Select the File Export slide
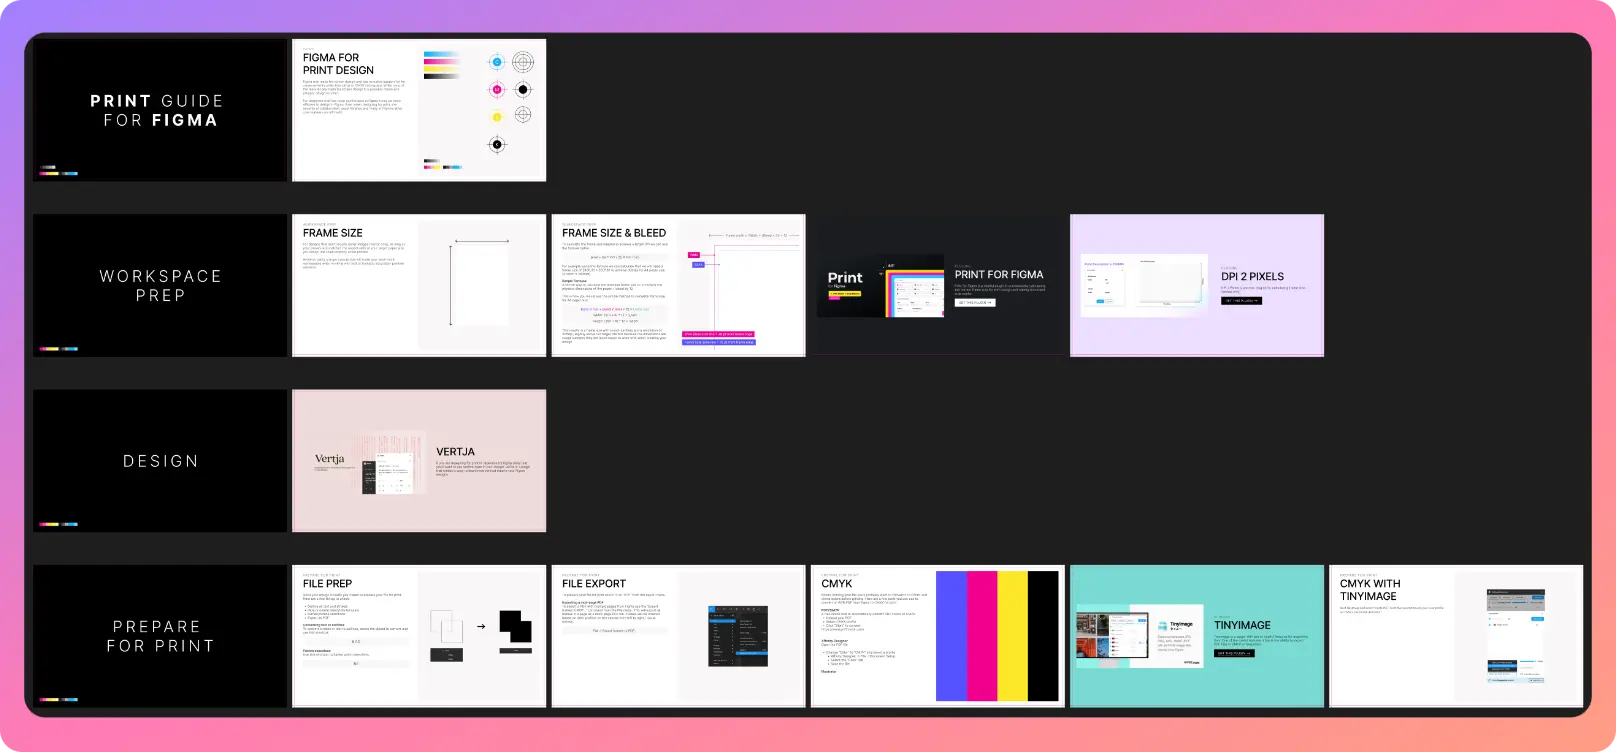 [678, 636]
